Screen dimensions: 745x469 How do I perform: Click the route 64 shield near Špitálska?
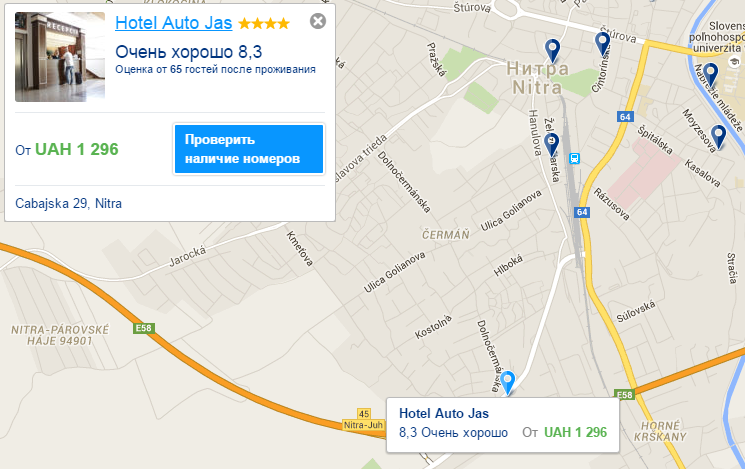[x=625, y=117]
